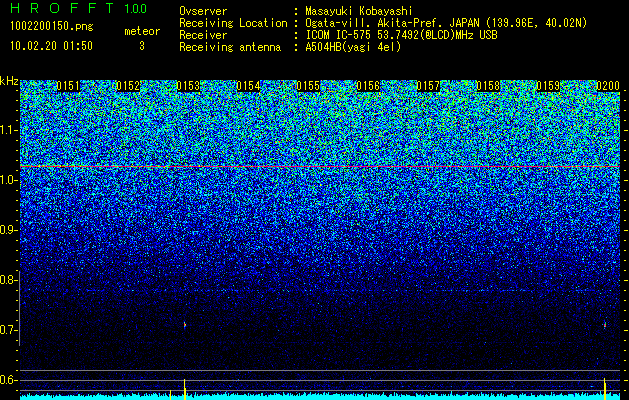This screenshot has width=629, height=400.
Task: Click the 0.8 kHz axis label
Action: tap(8, 280)
